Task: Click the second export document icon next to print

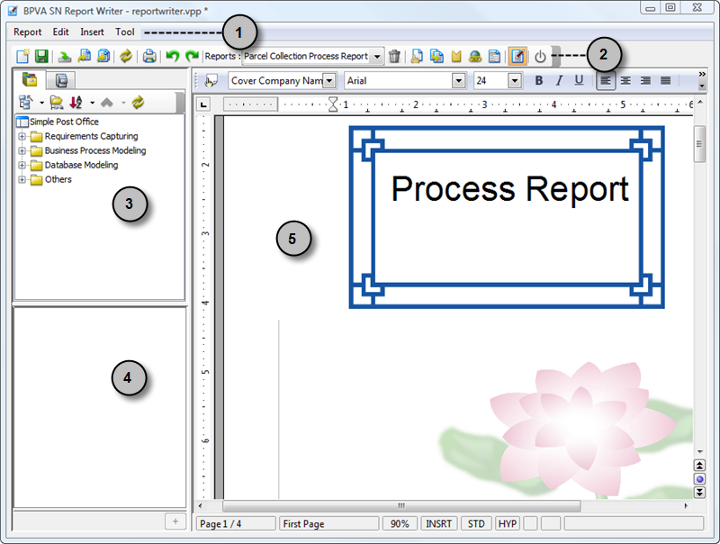Action: pyautogui.click(x=104, y=56)
